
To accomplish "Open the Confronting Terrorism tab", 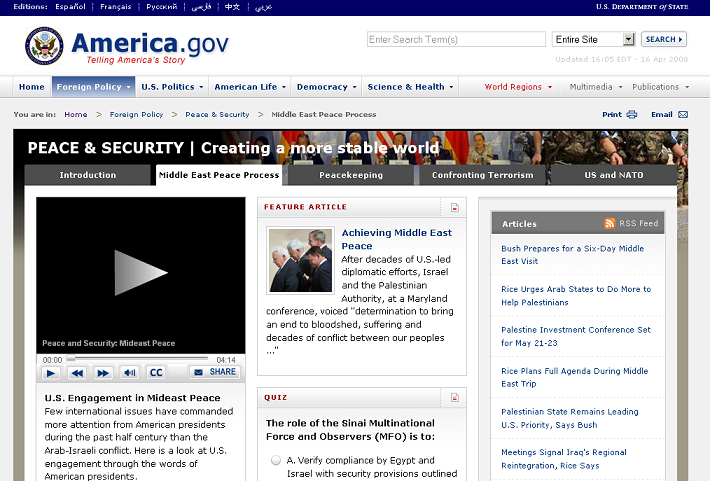I will 482,175.
